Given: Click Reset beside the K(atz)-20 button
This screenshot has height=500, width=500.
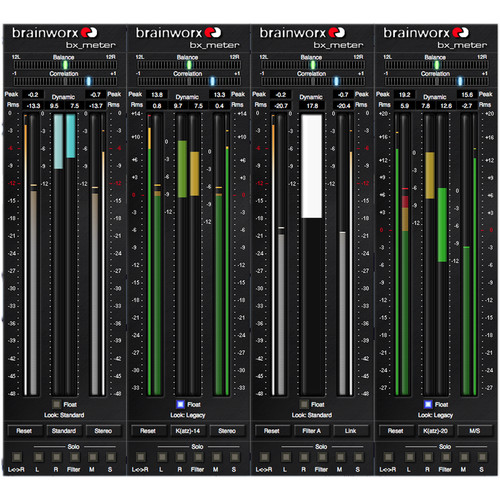Looking at the screenshot, I should click(x=395, y=431).
